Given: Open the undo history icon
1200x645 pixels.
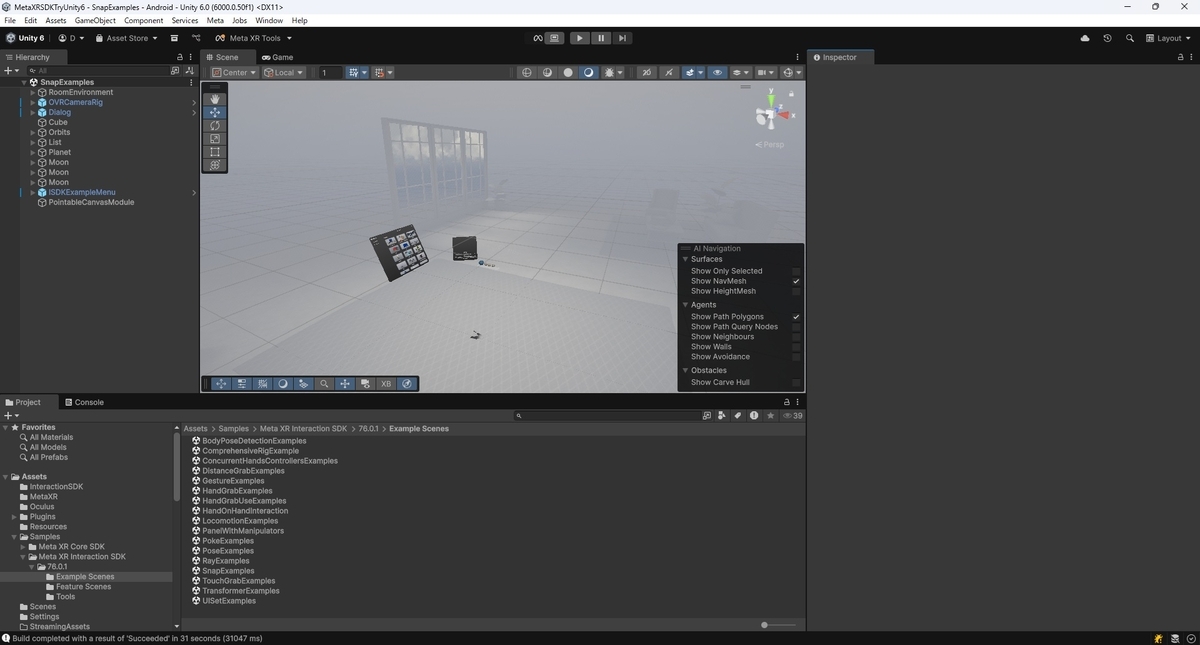Looking at the screenshot, I should tap(1107, 38).
